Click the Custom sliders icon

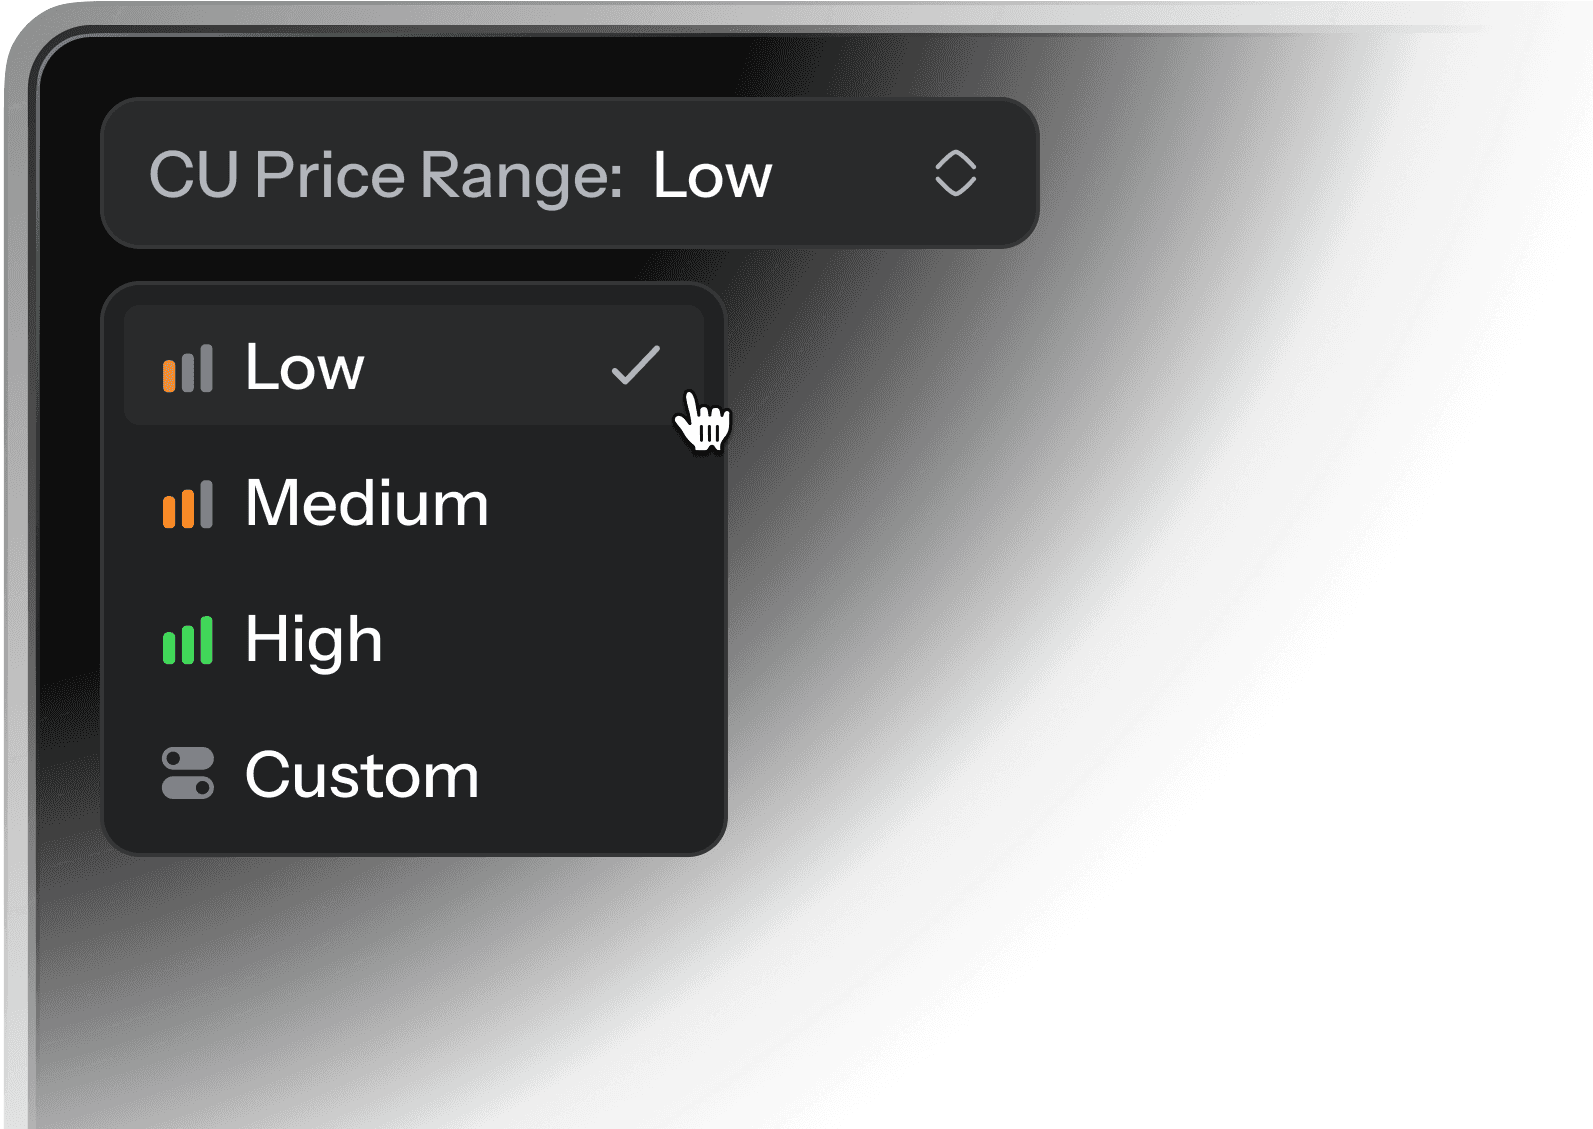(x=188, y=774)
